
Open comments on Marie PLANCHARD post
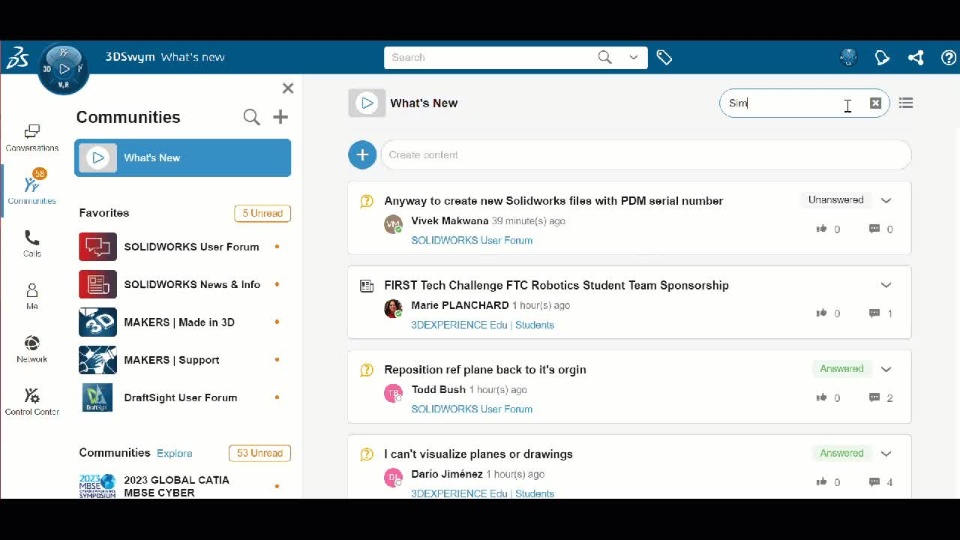point(874,313)
